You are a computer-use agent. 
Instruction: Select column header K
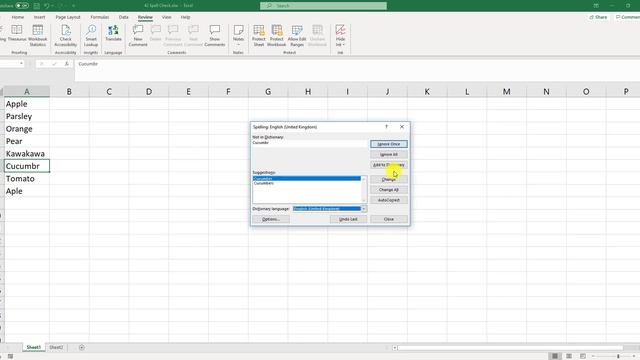(x=427, y=92)
